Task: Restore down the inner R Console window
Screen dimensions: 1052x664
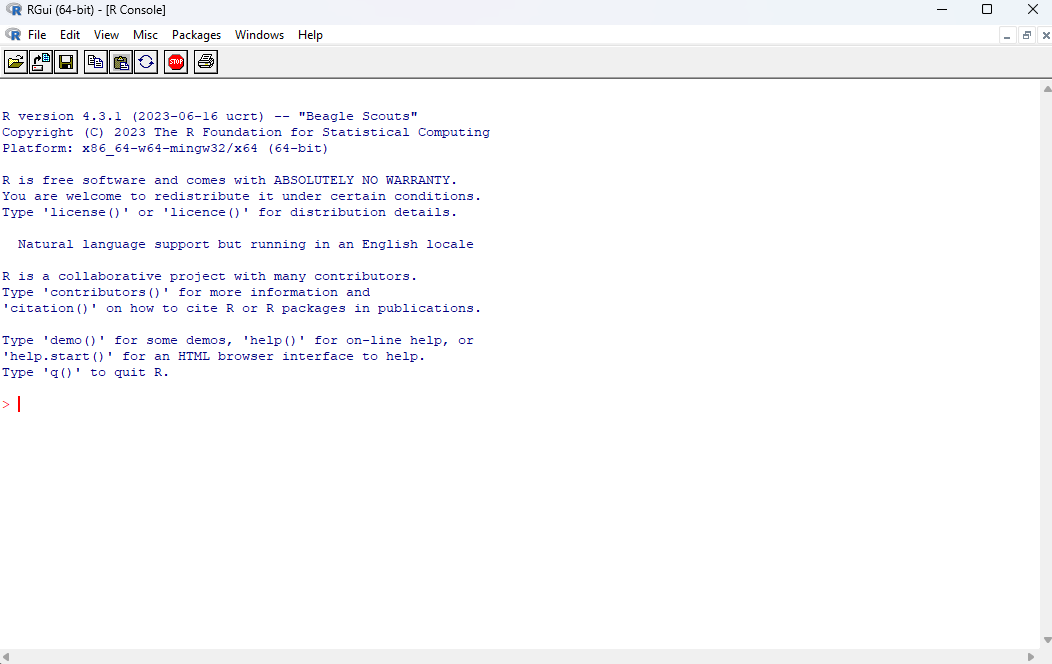Action: pos(1026,35)
